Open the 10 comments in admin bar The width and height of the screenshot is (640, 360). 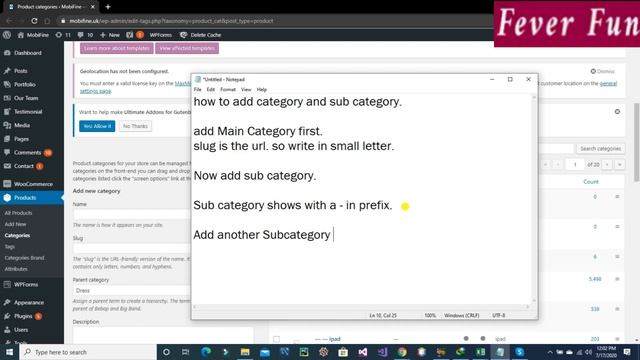coord(85,35)
